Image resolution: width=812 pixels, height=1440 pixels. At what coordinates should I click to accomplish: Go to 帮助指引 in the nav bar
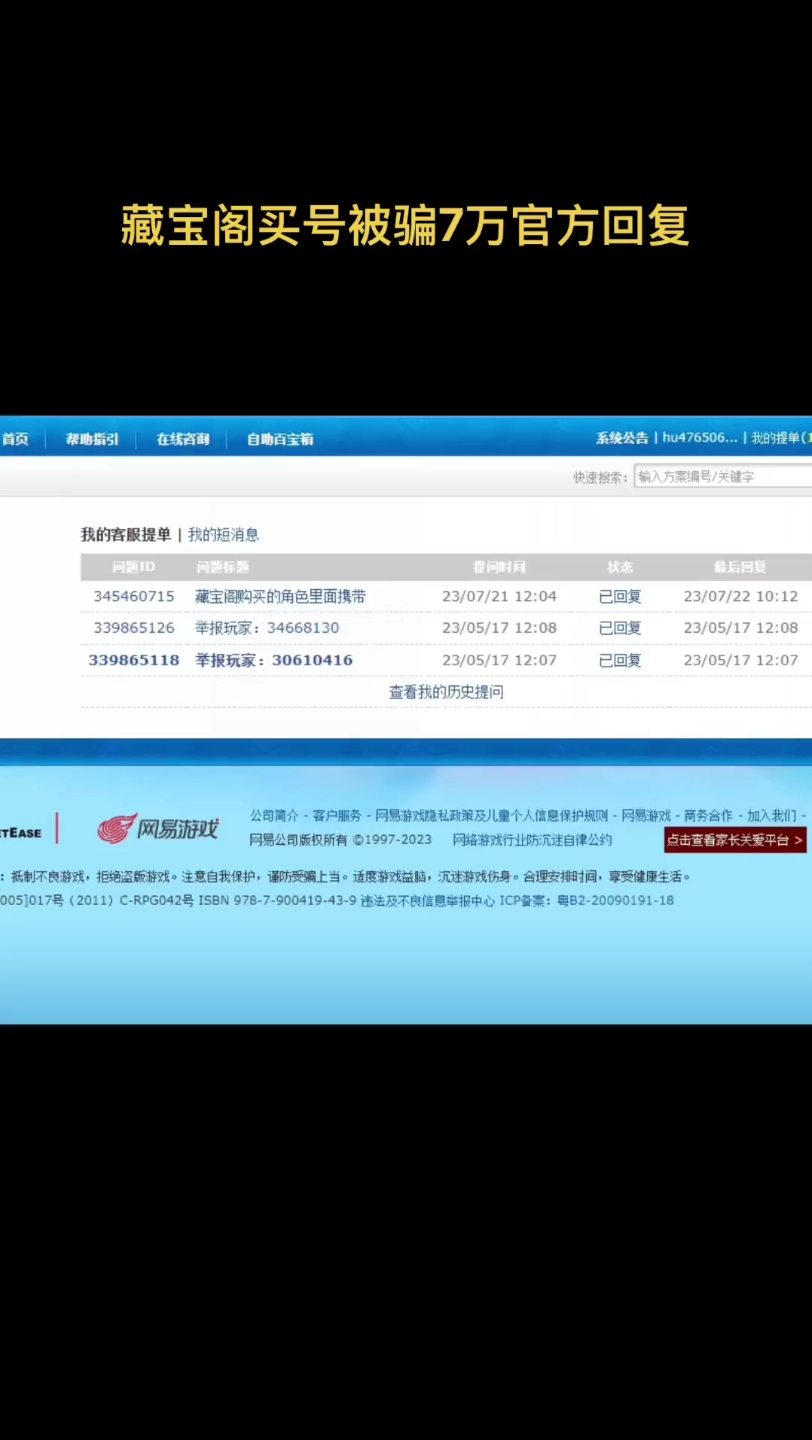point(92,439)
